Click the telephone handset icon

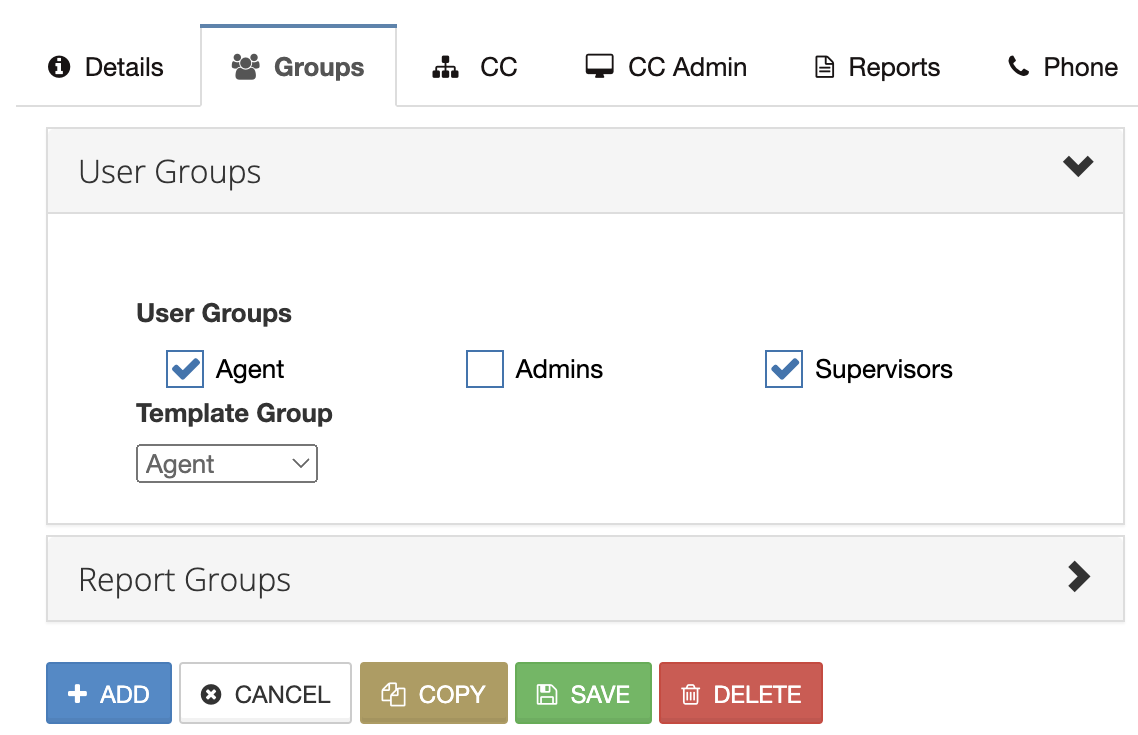pos(1018,67)
